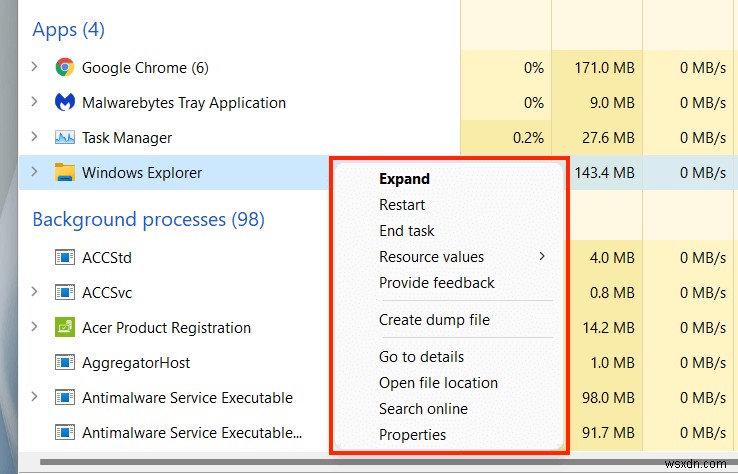Click Windows Explorer's 143.4 MB memory value
738x474 pixels.
[604, 173]
